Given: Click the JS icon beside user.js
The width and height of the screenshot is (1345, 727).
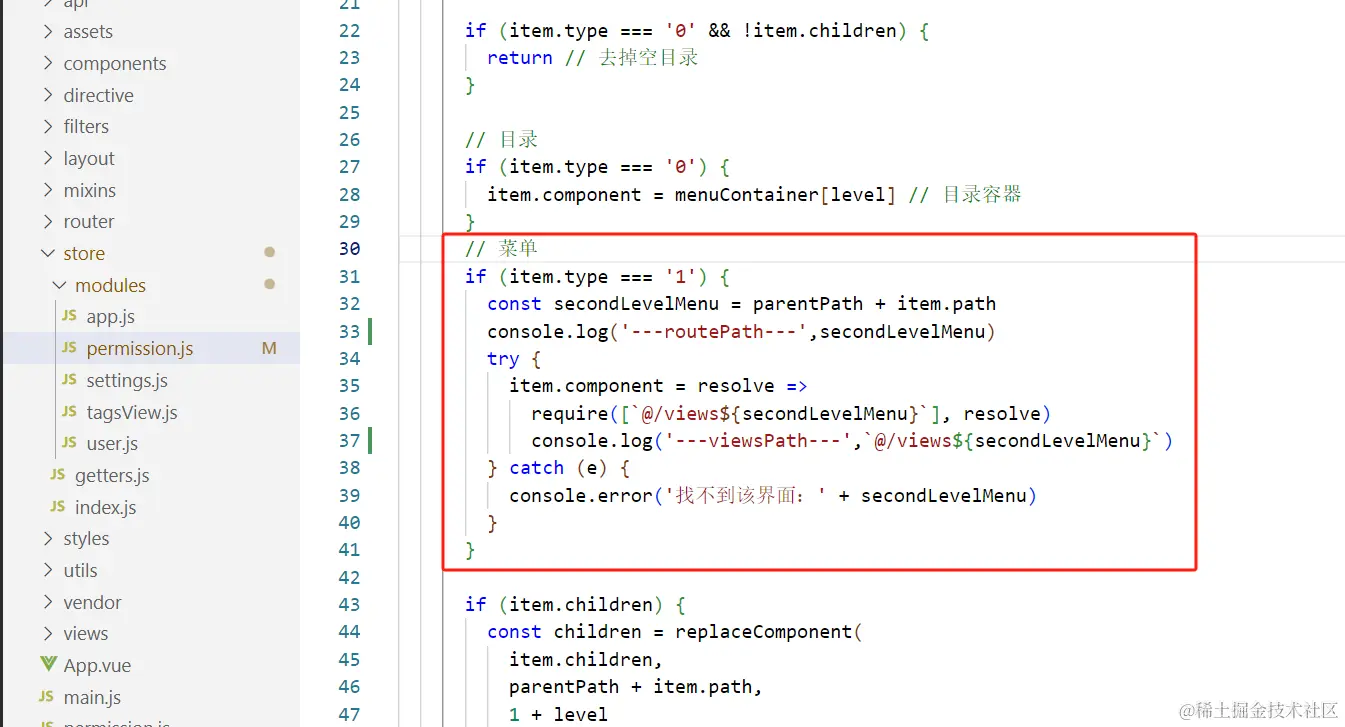Looking at the screenshot, I should (69, 443).
